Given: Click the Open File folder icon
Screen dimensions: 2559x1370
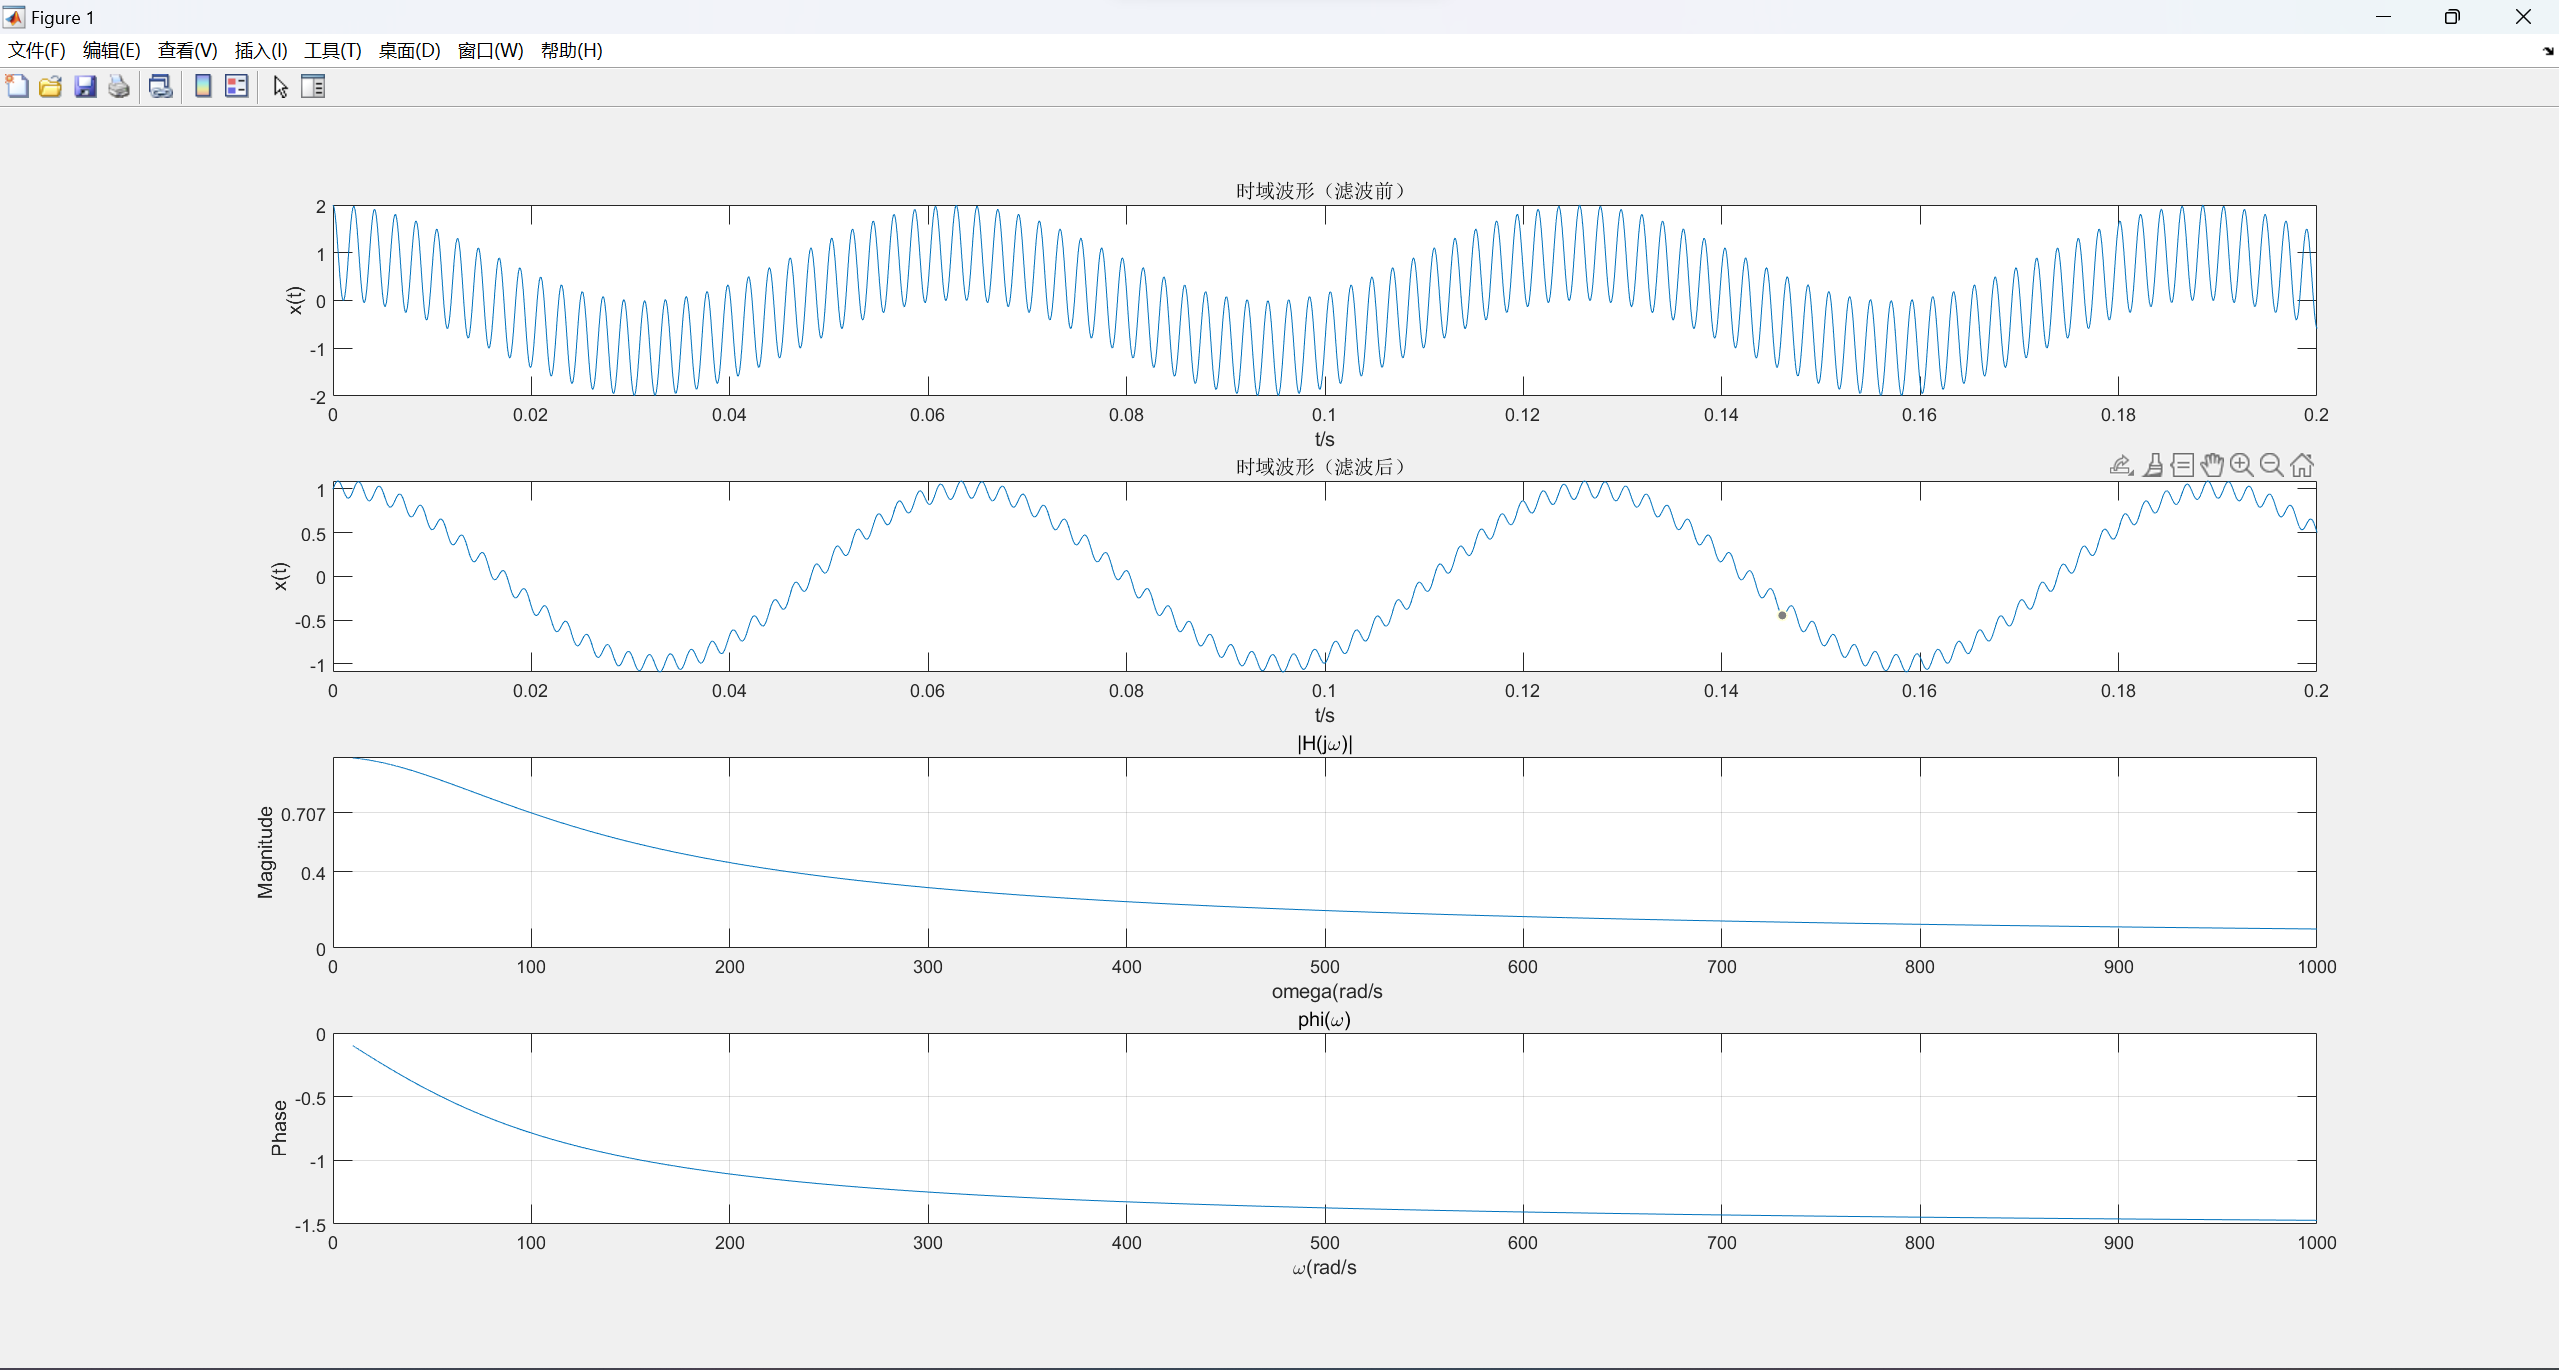Looking at the screenshot, I should (x=51, y=87).
